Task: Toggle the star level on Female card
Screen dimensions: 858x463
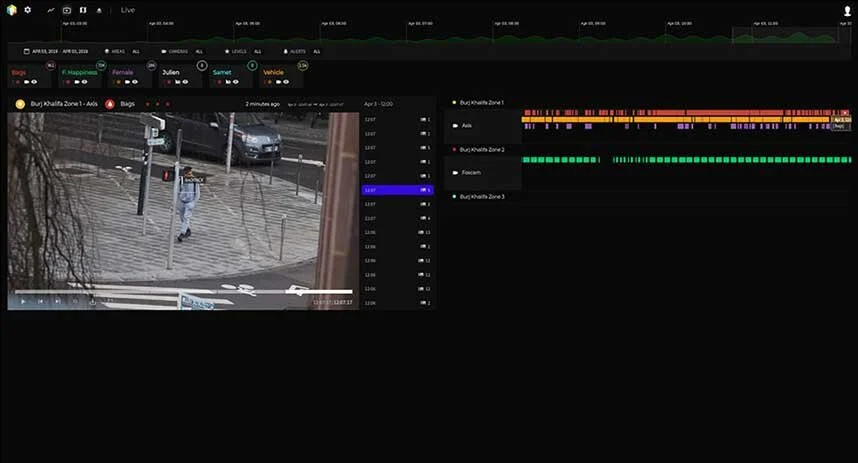Action: (x=118, y=82)
